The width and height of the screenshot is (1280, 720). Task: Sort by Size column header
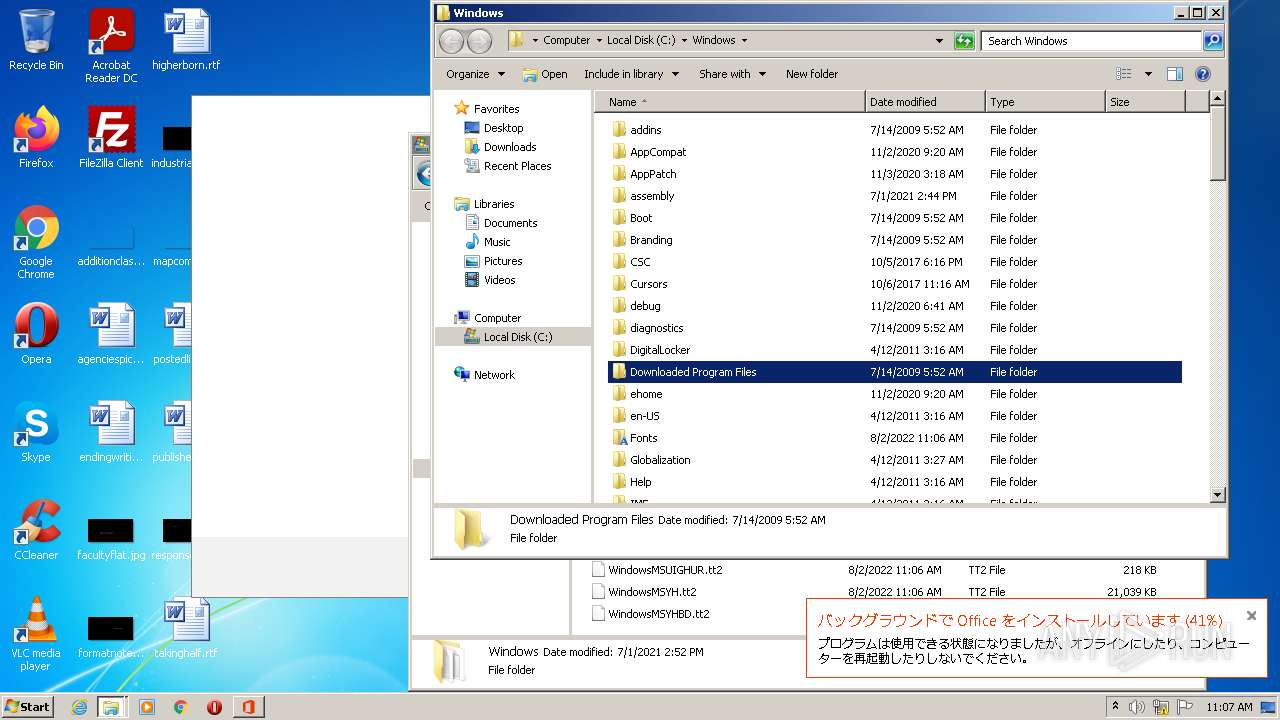pyautogui.click(x=1145, y=102)
